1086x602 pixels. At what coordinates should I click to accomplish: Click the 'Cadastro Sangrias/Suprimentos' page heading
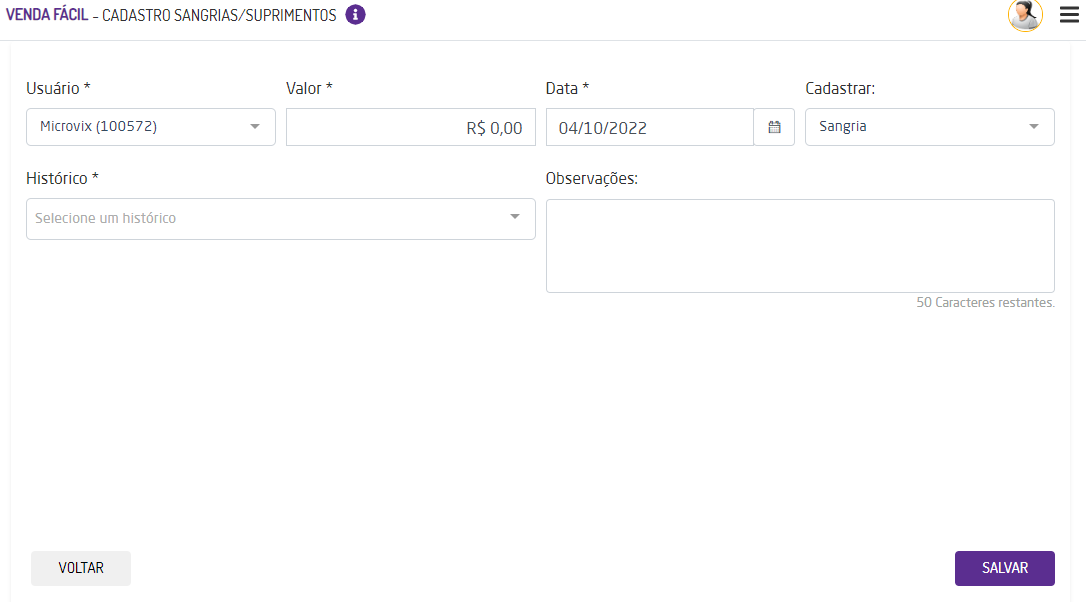pos(219,16)
